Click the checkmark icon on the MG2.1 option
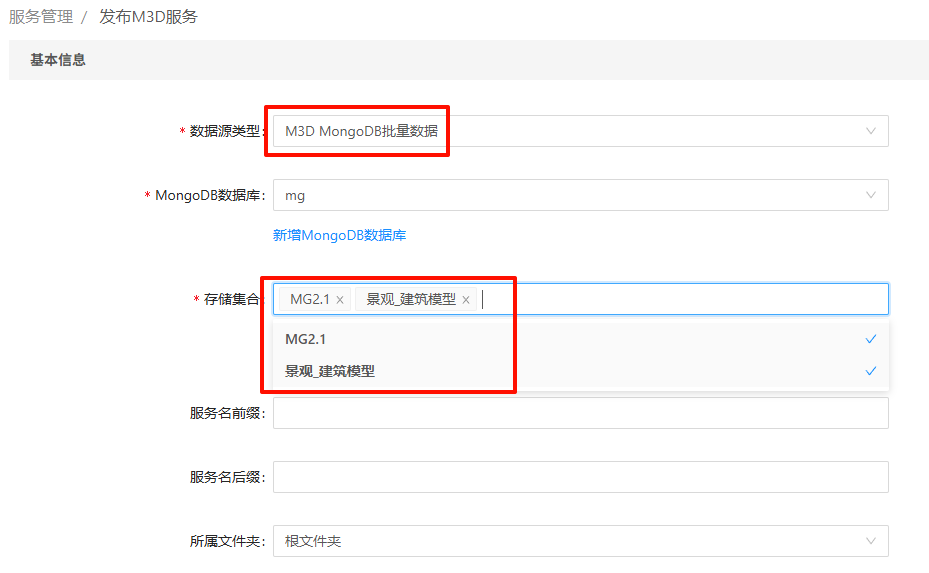Image resolution: width=929 pixels, height=573 pixels. (x=870, y=339)
